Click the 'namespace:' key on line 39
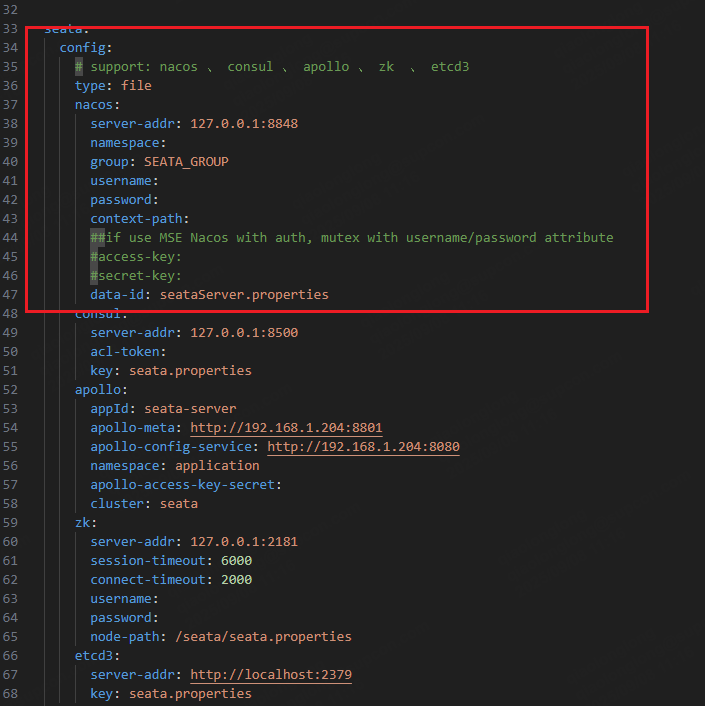Viewport: 705px width, 706px height. tap(128, 143)
